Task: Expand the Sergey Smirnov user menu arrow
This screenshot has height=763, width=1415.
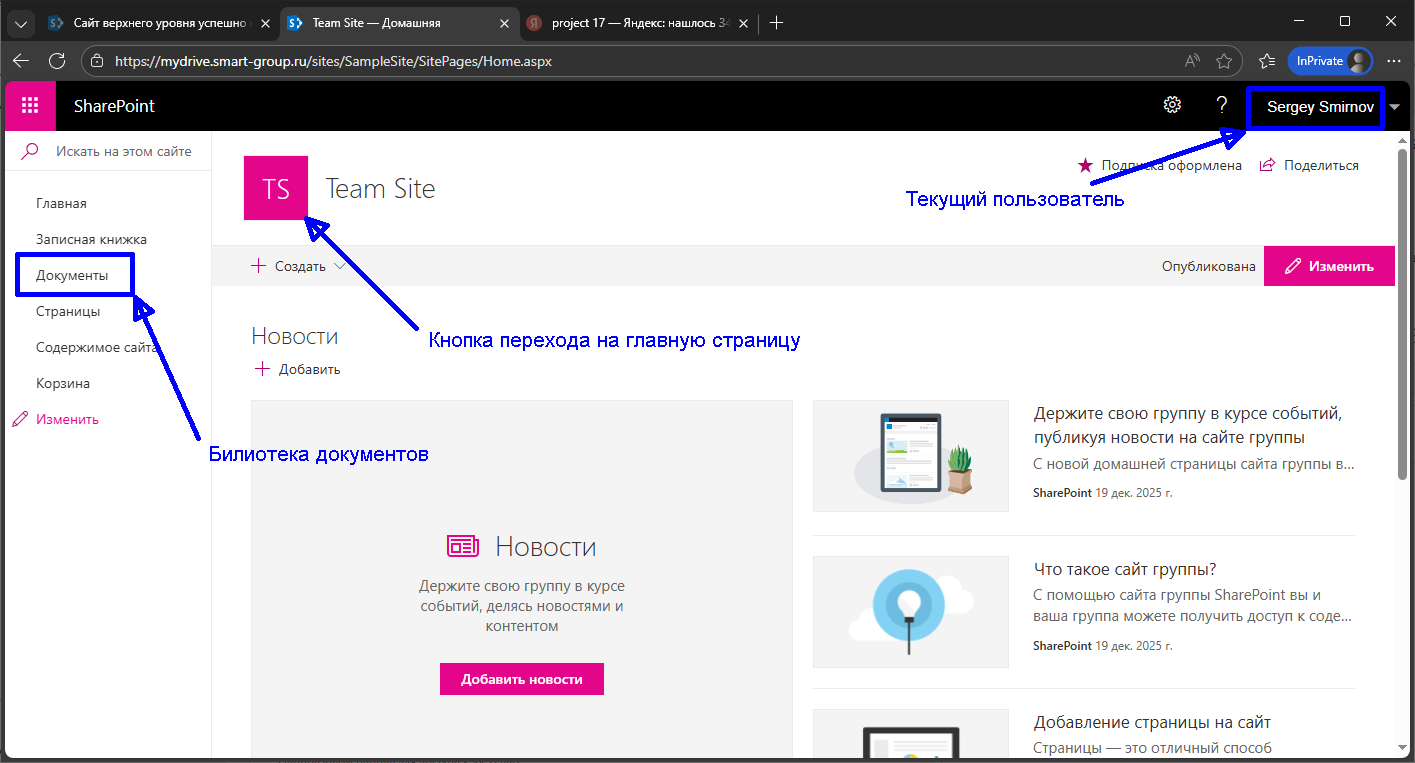Action: (1395, 107)
